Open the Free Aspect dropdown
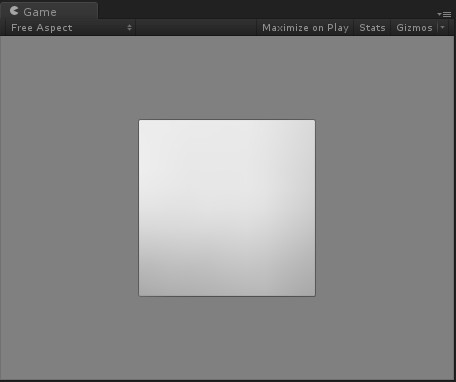This screenshot has width=456, height=382. (x=71, y=28)
